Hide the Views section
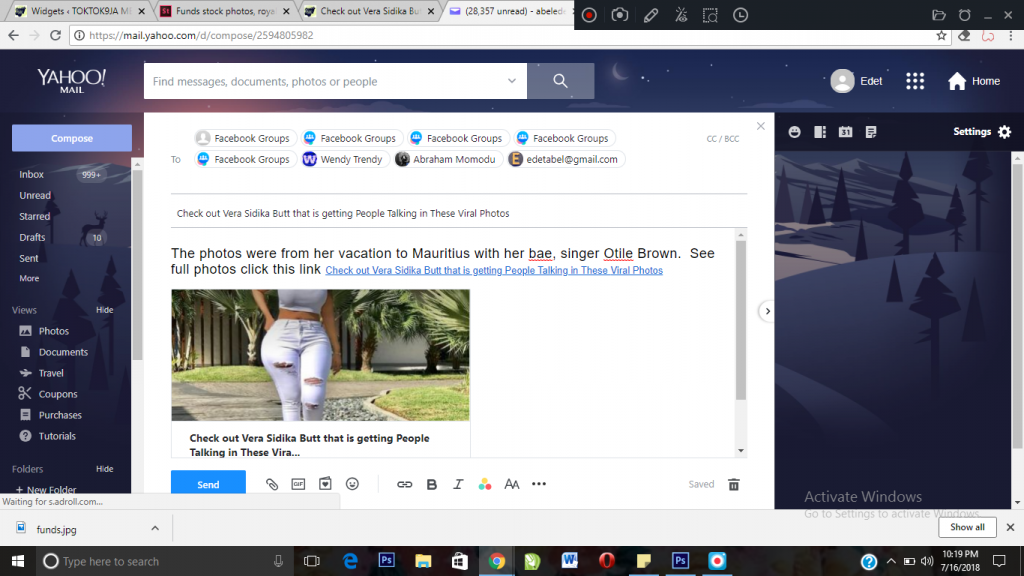Image resolution: width=1024 pixels, height=576 pixels. pos(104,310)
